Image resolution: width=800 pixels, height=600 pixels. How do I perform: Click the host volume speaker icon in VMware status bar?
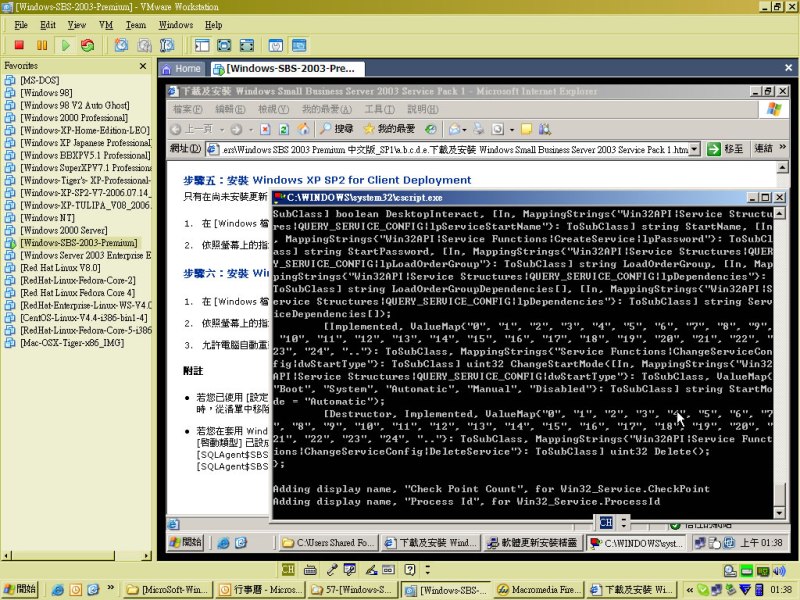tap(779, 570)
